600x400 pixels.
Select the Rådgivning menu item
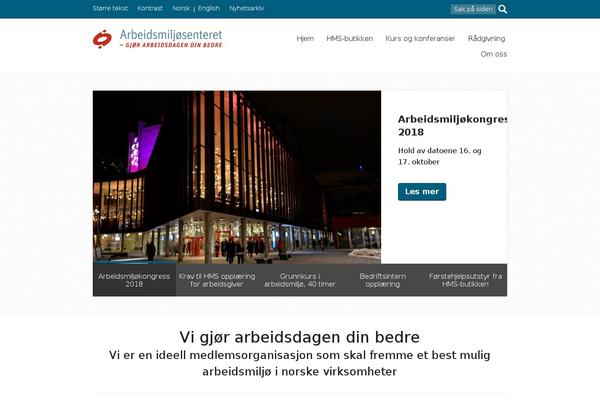(486, 39)
